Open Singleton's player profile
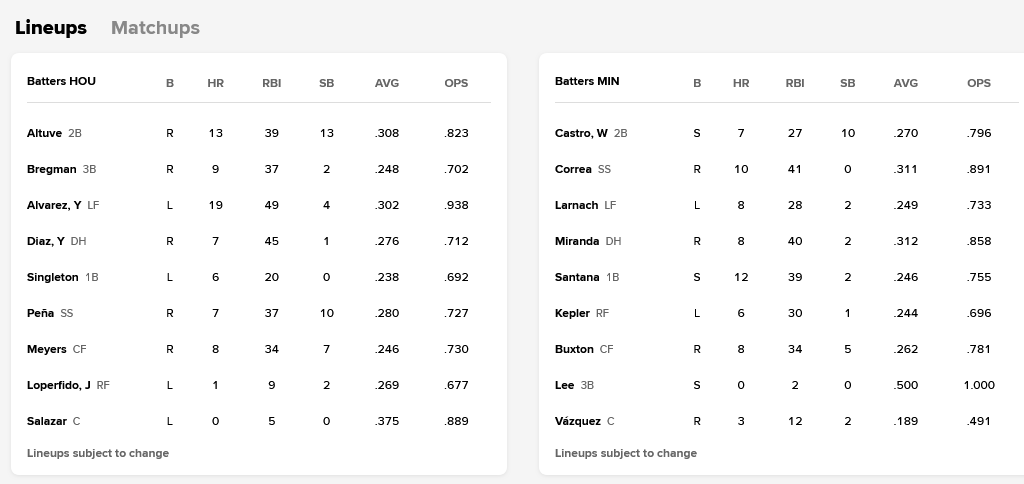This screenshot has height=484, width=1024. [52, 277]
